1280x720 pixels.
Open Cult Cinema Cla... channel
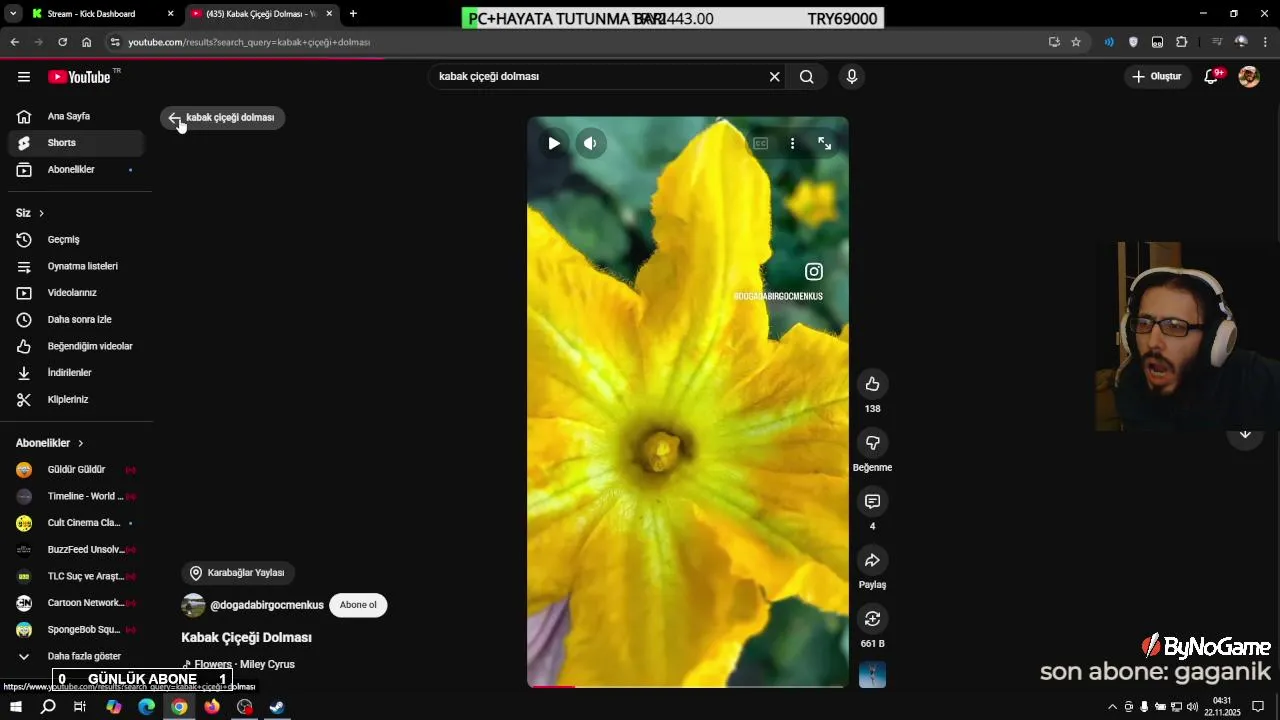click(76, 523)
